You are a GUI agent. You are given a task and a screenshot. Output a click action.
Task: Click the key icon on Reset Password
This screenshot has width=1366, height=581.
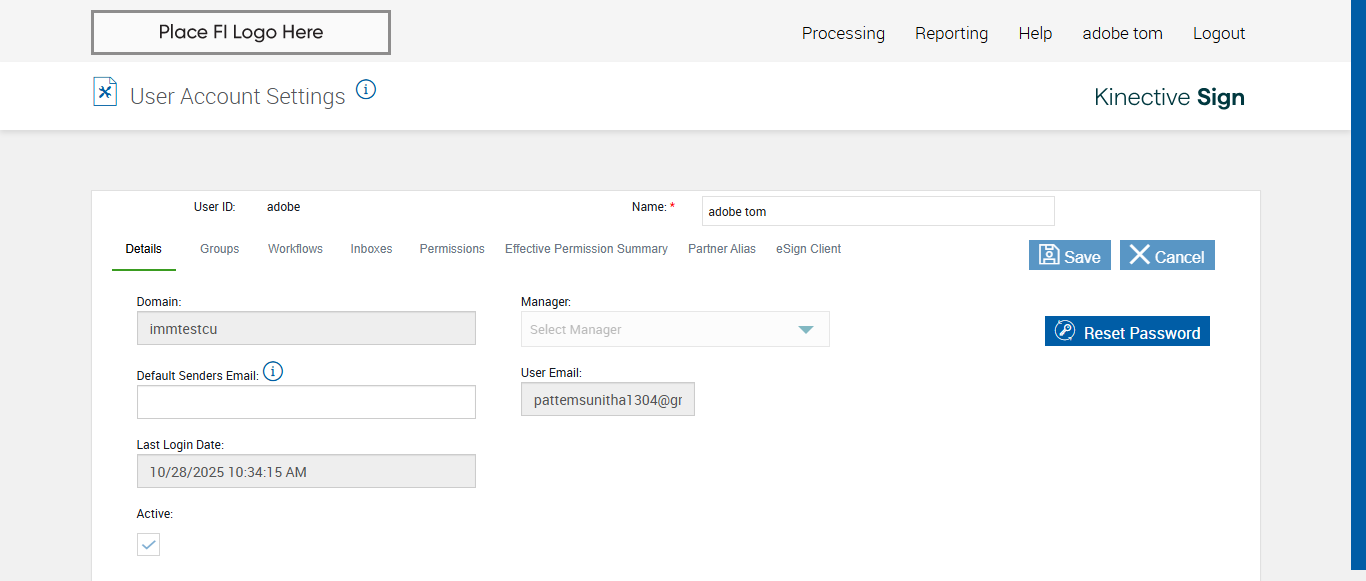[1065, 331]
